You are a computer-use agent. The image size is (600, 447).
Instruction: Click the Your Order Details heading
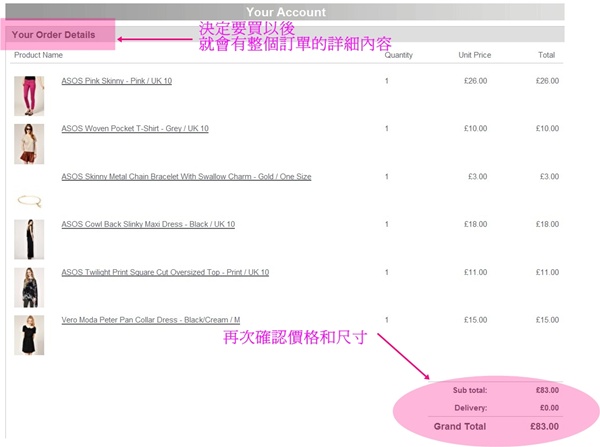(x=54, y=34)
